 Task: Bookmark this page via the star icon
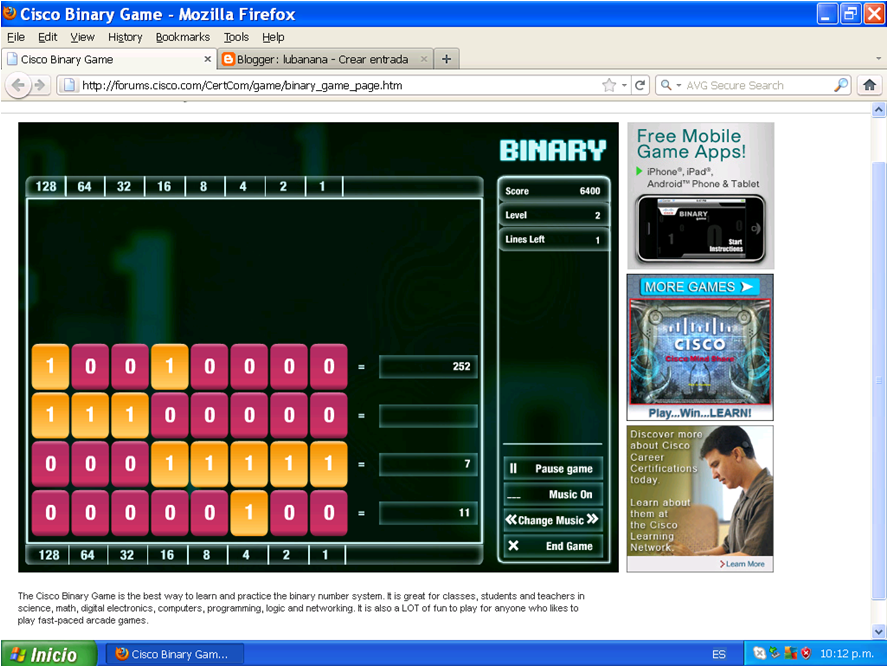[x=607, y=85]
